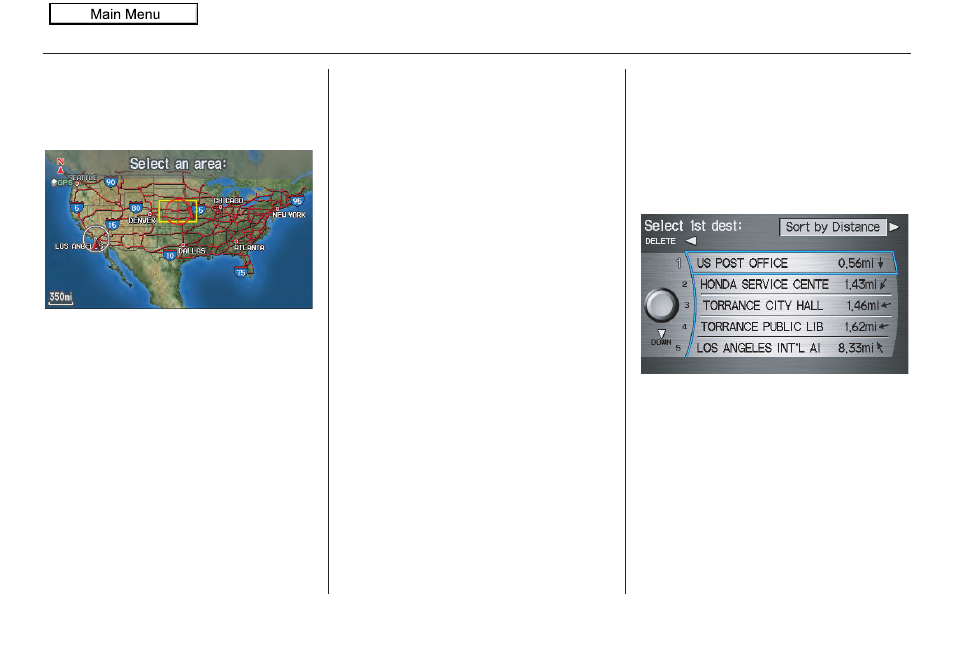954x652 pixels.
Task: Click the Interstate 95 shield near New York
Action: click(297, 201)
